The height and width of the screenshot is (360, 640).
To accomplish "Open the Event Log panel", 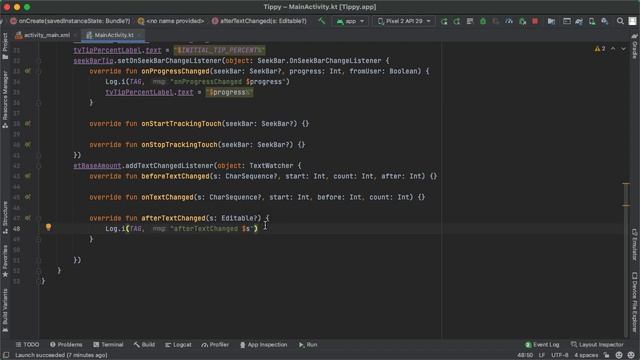I will pos(542,344).
